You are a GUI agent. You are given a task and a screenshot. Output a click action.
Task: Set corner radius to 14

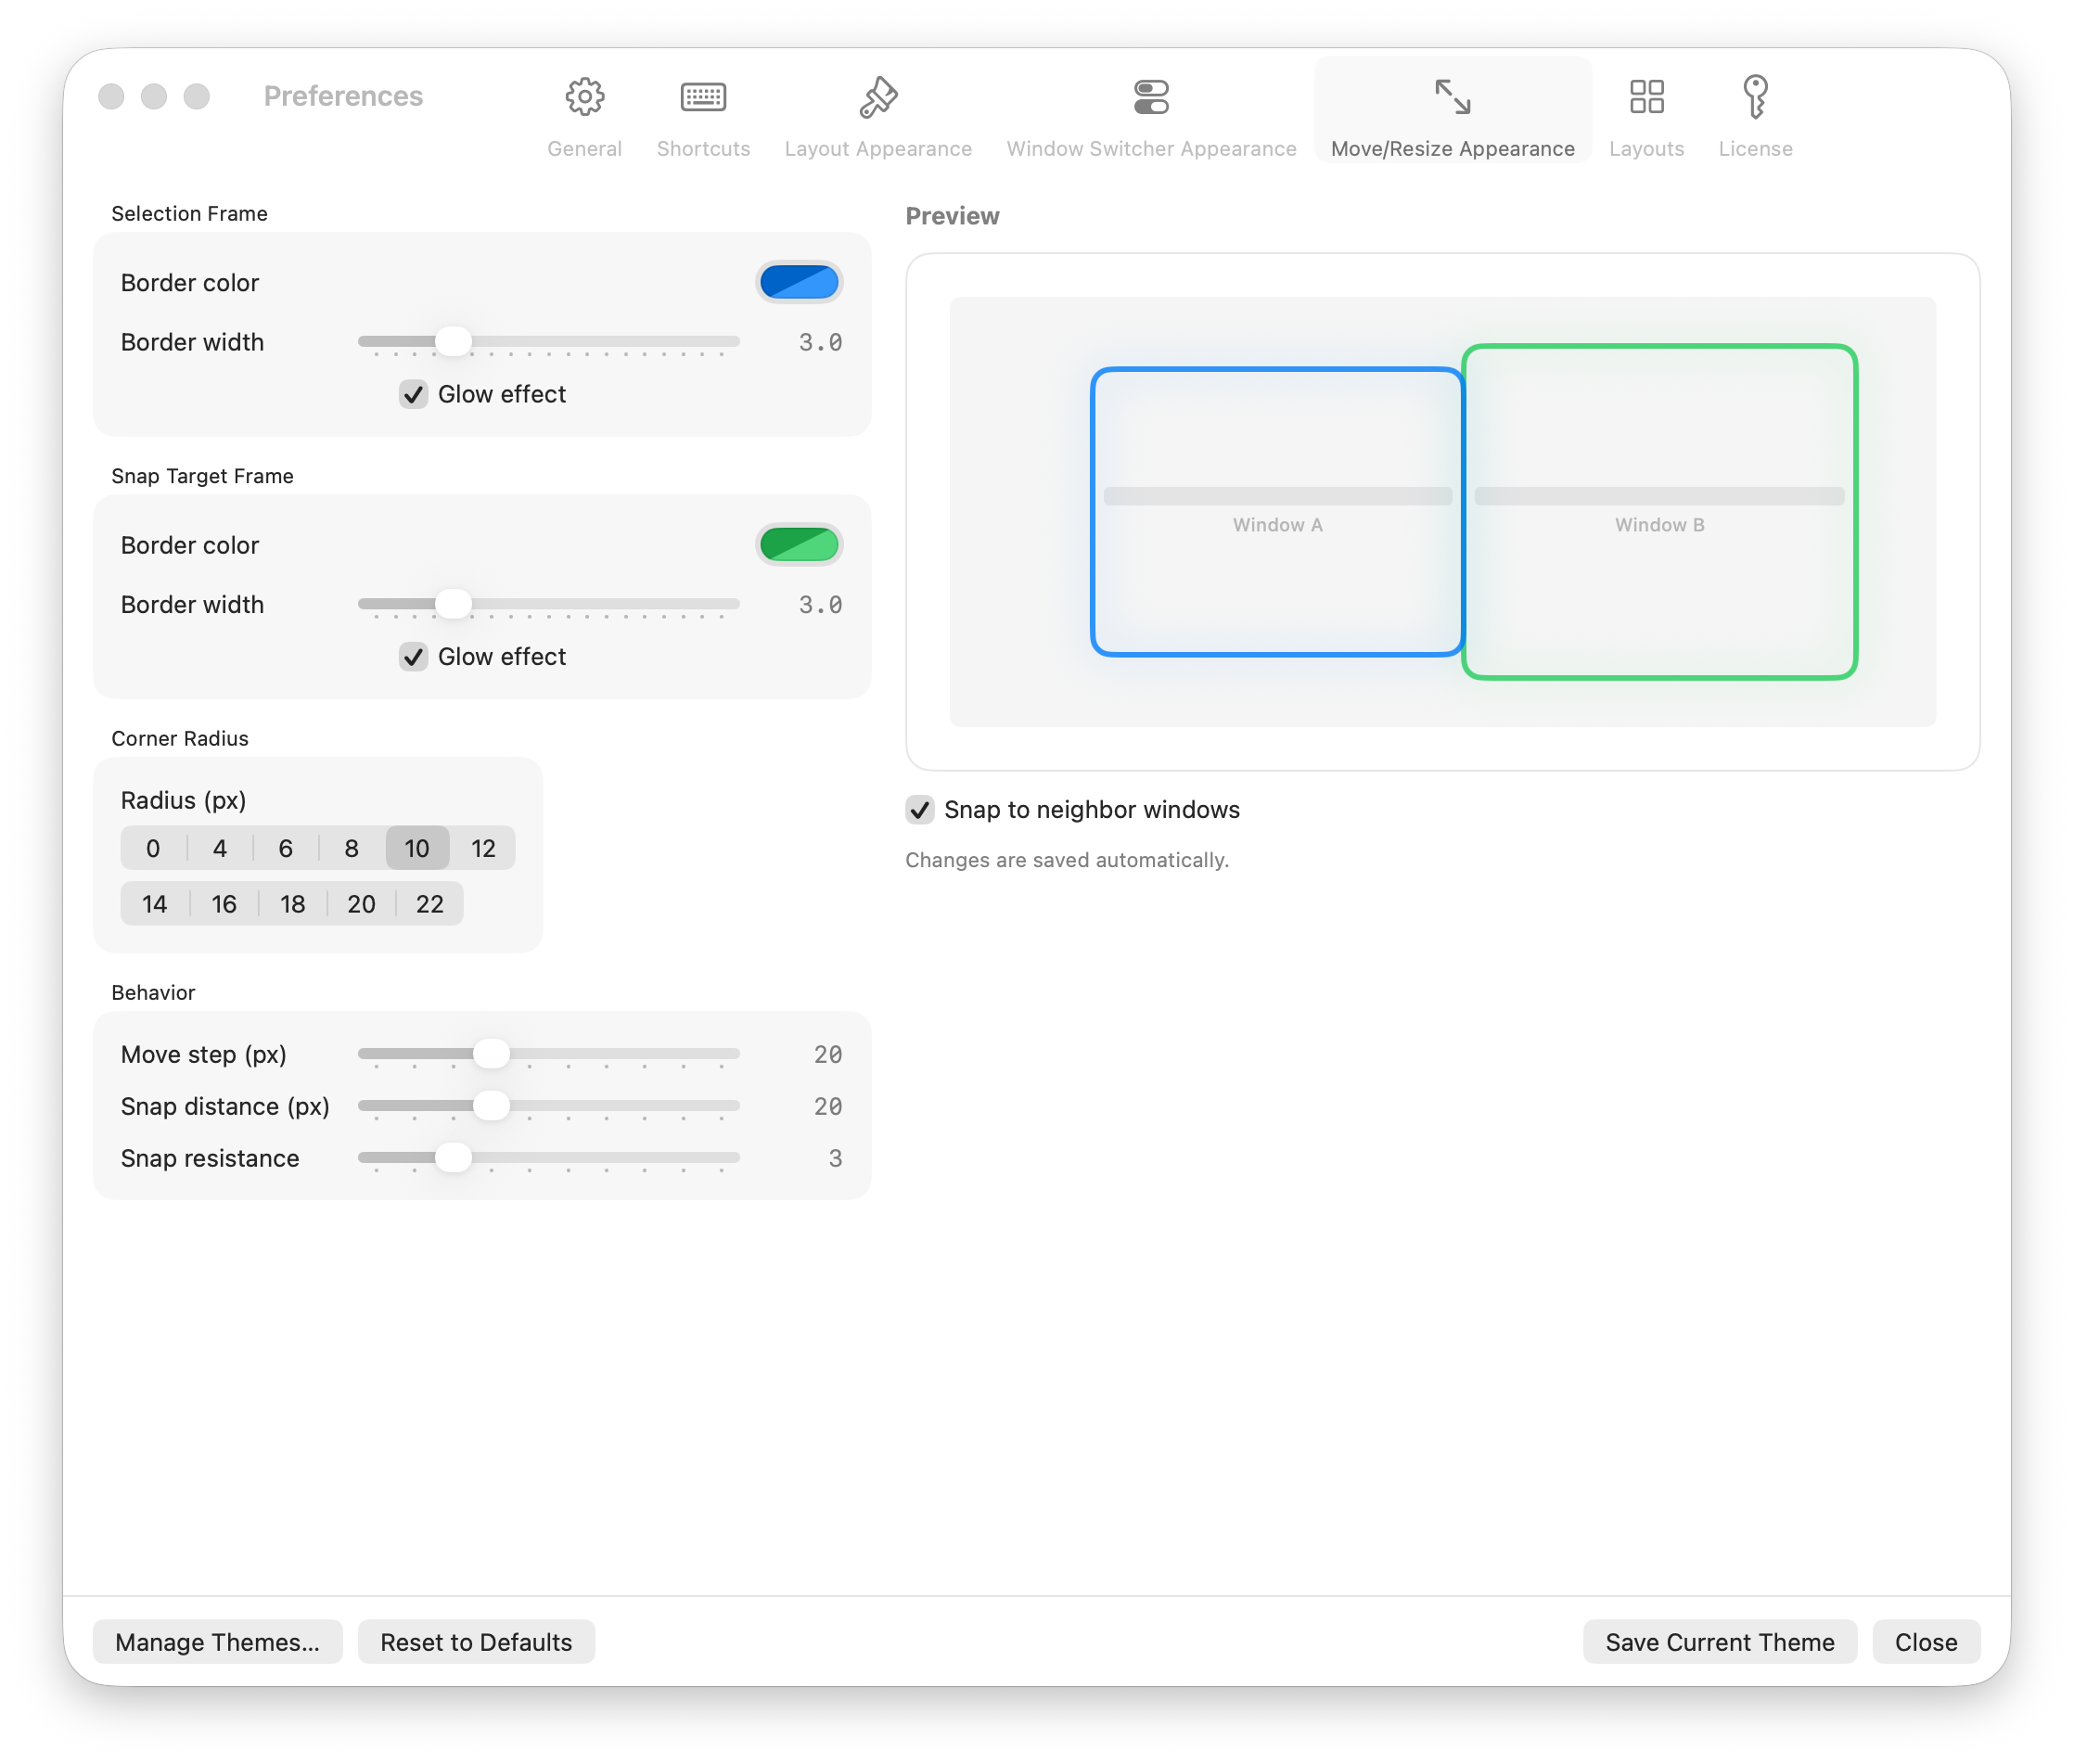(x=154, y=904)
